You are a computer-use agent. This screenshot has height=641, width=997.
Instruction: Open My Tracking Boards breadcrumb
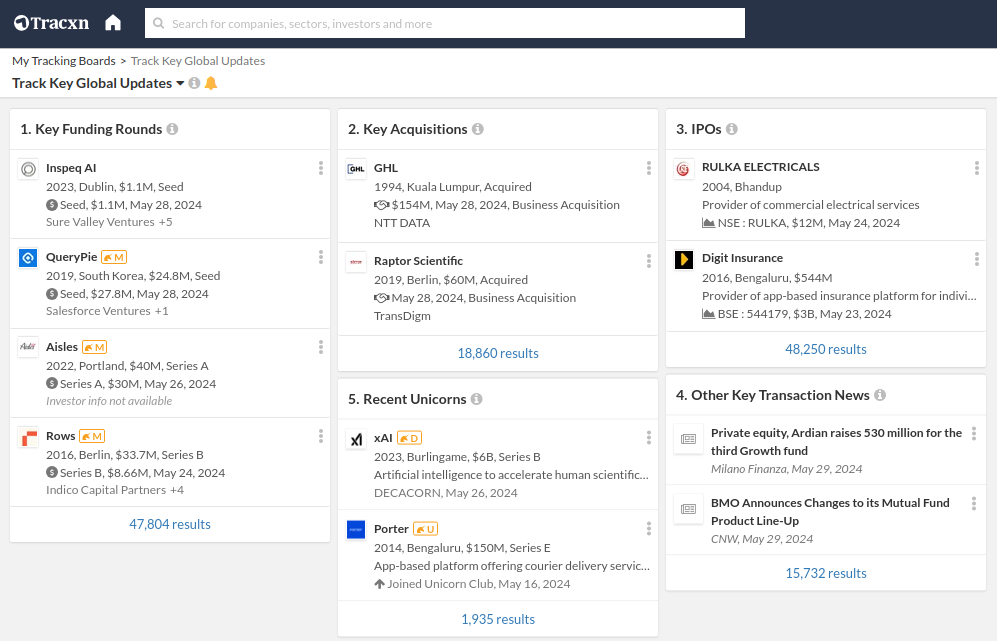(x=64, y=61)
